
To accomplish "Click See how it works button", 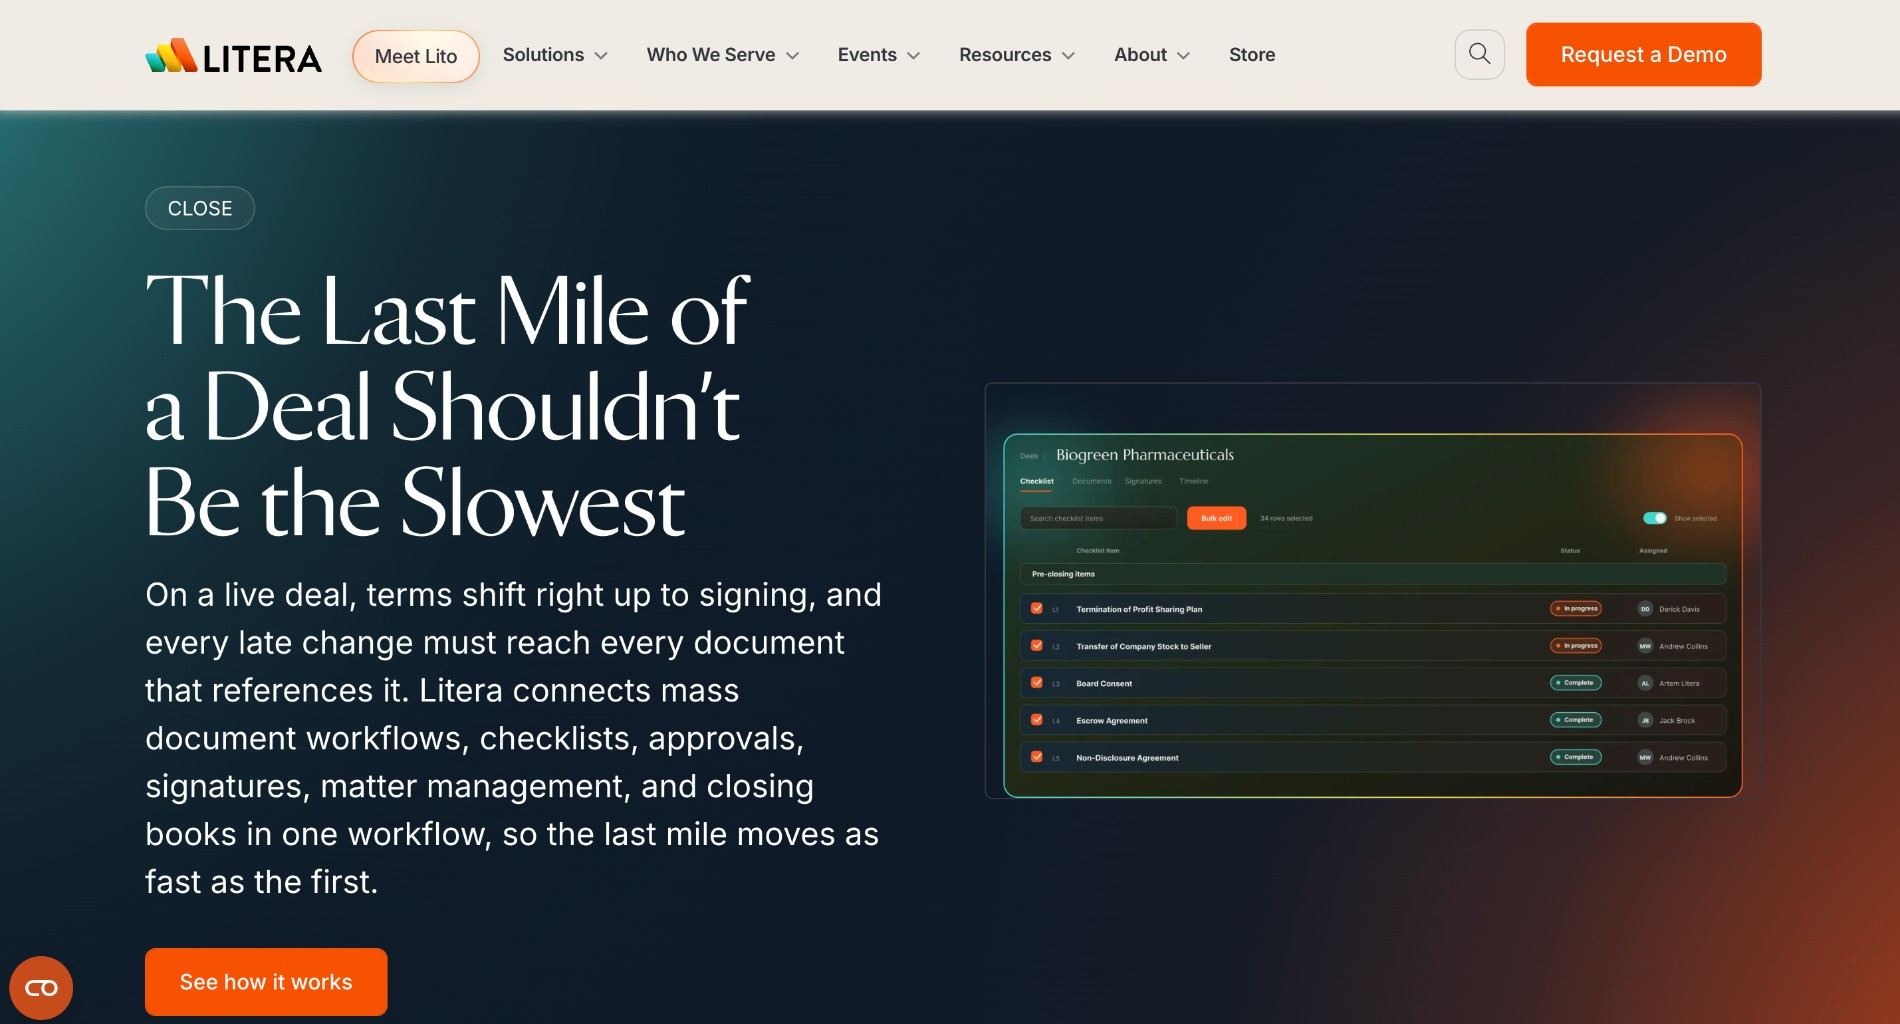I will point(266,982).
